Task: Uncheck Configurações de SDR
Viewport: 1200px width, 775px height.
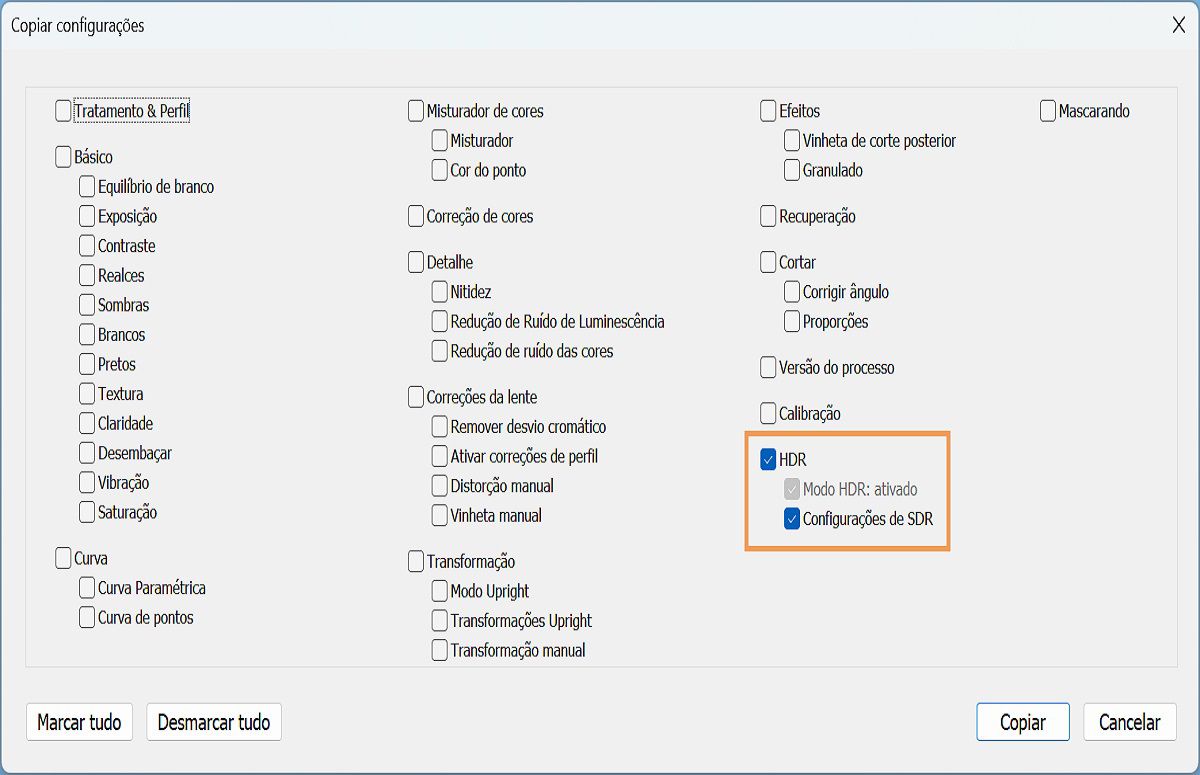Action: [791, 519]
